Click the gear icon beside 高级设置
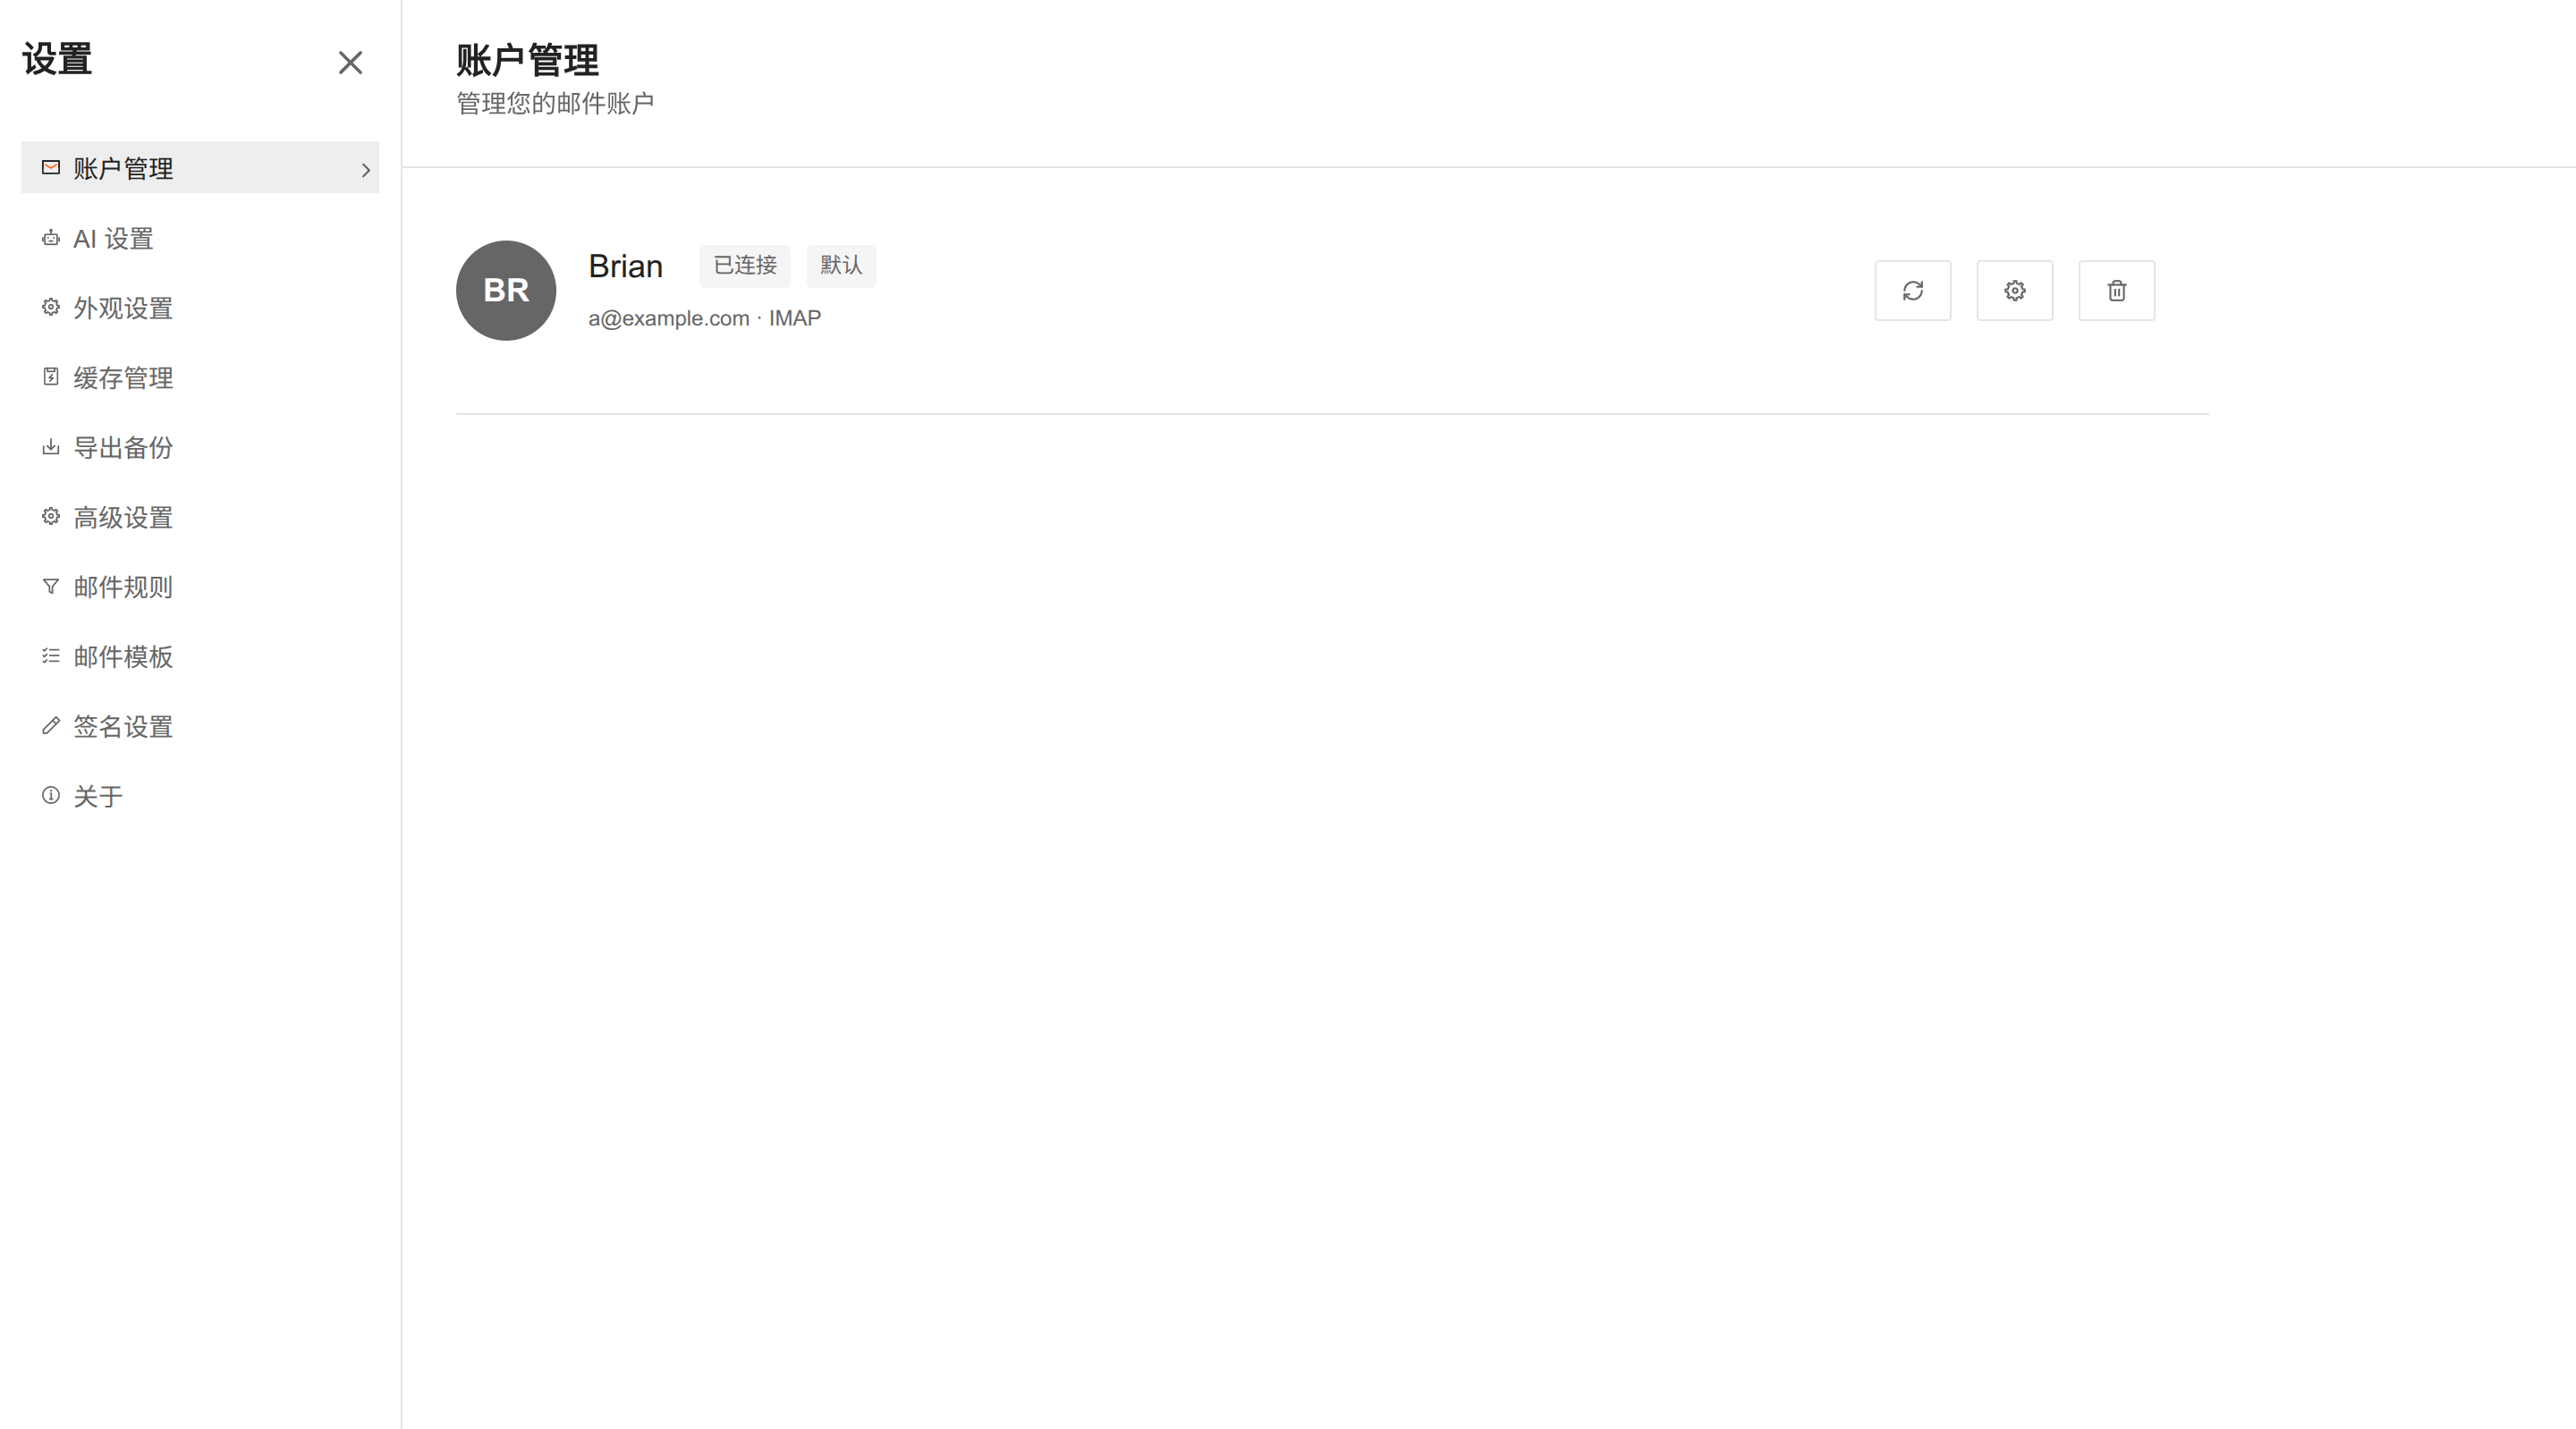 [x=51, y=516]
